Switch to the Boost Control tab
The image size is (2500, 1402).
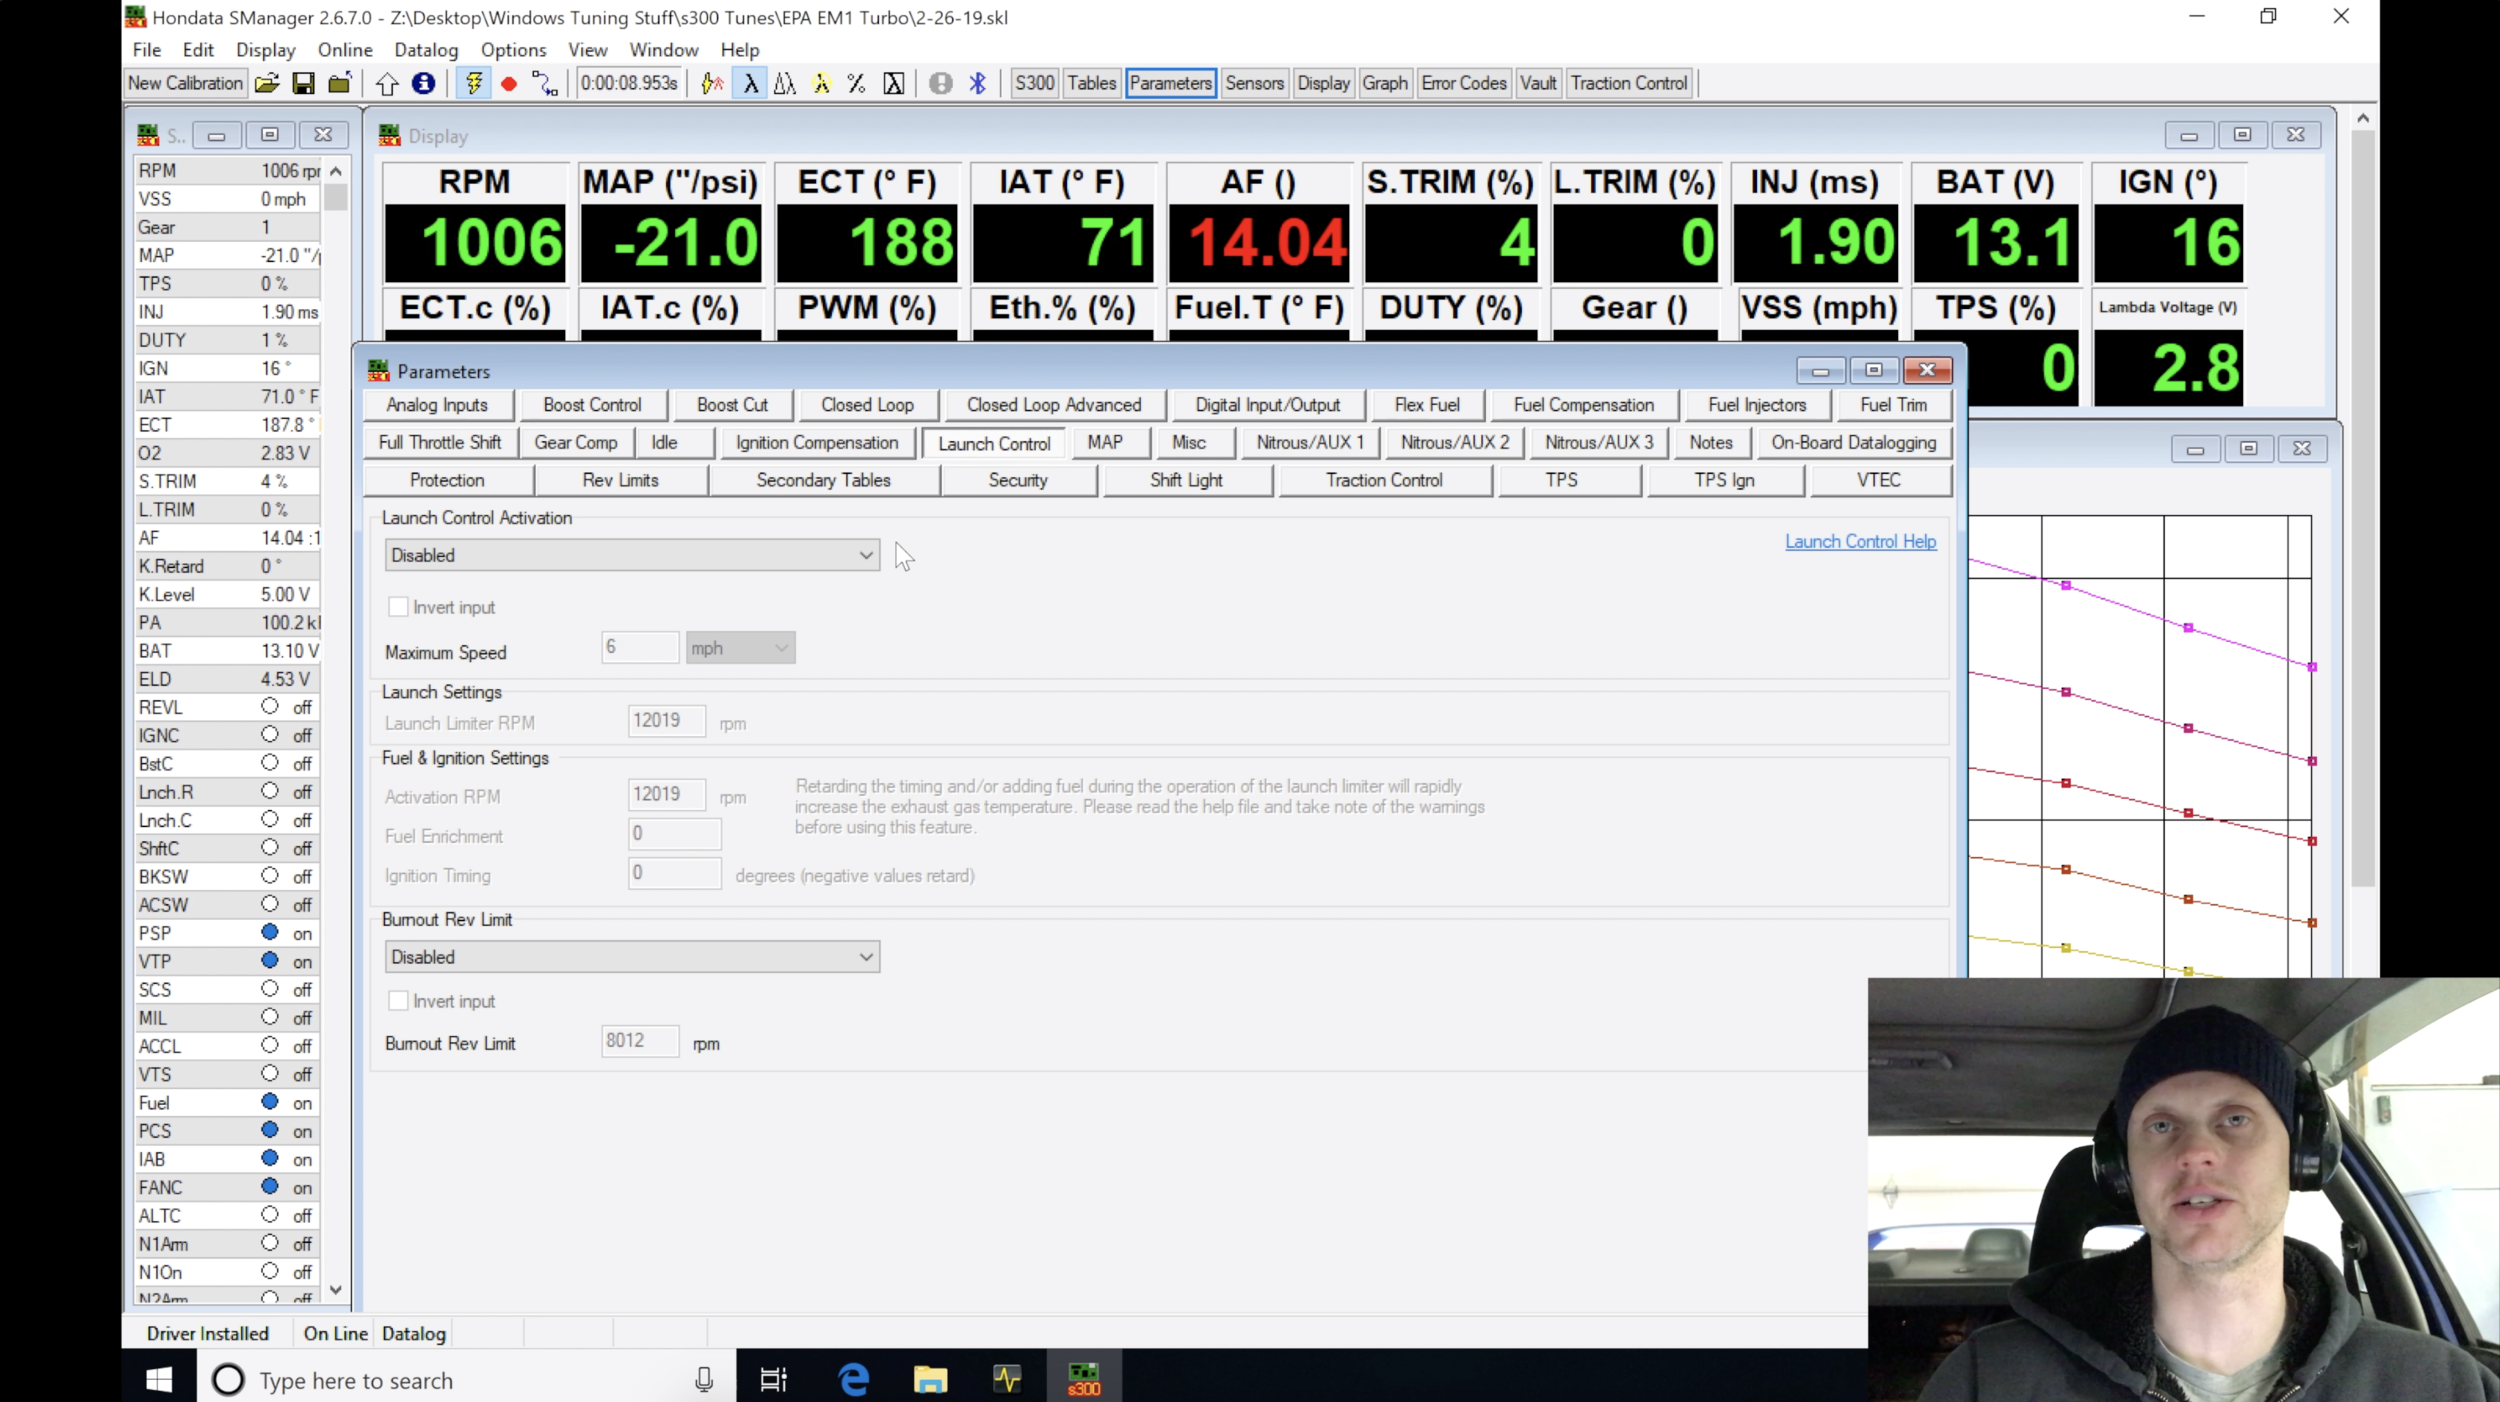tap(592, 405)
